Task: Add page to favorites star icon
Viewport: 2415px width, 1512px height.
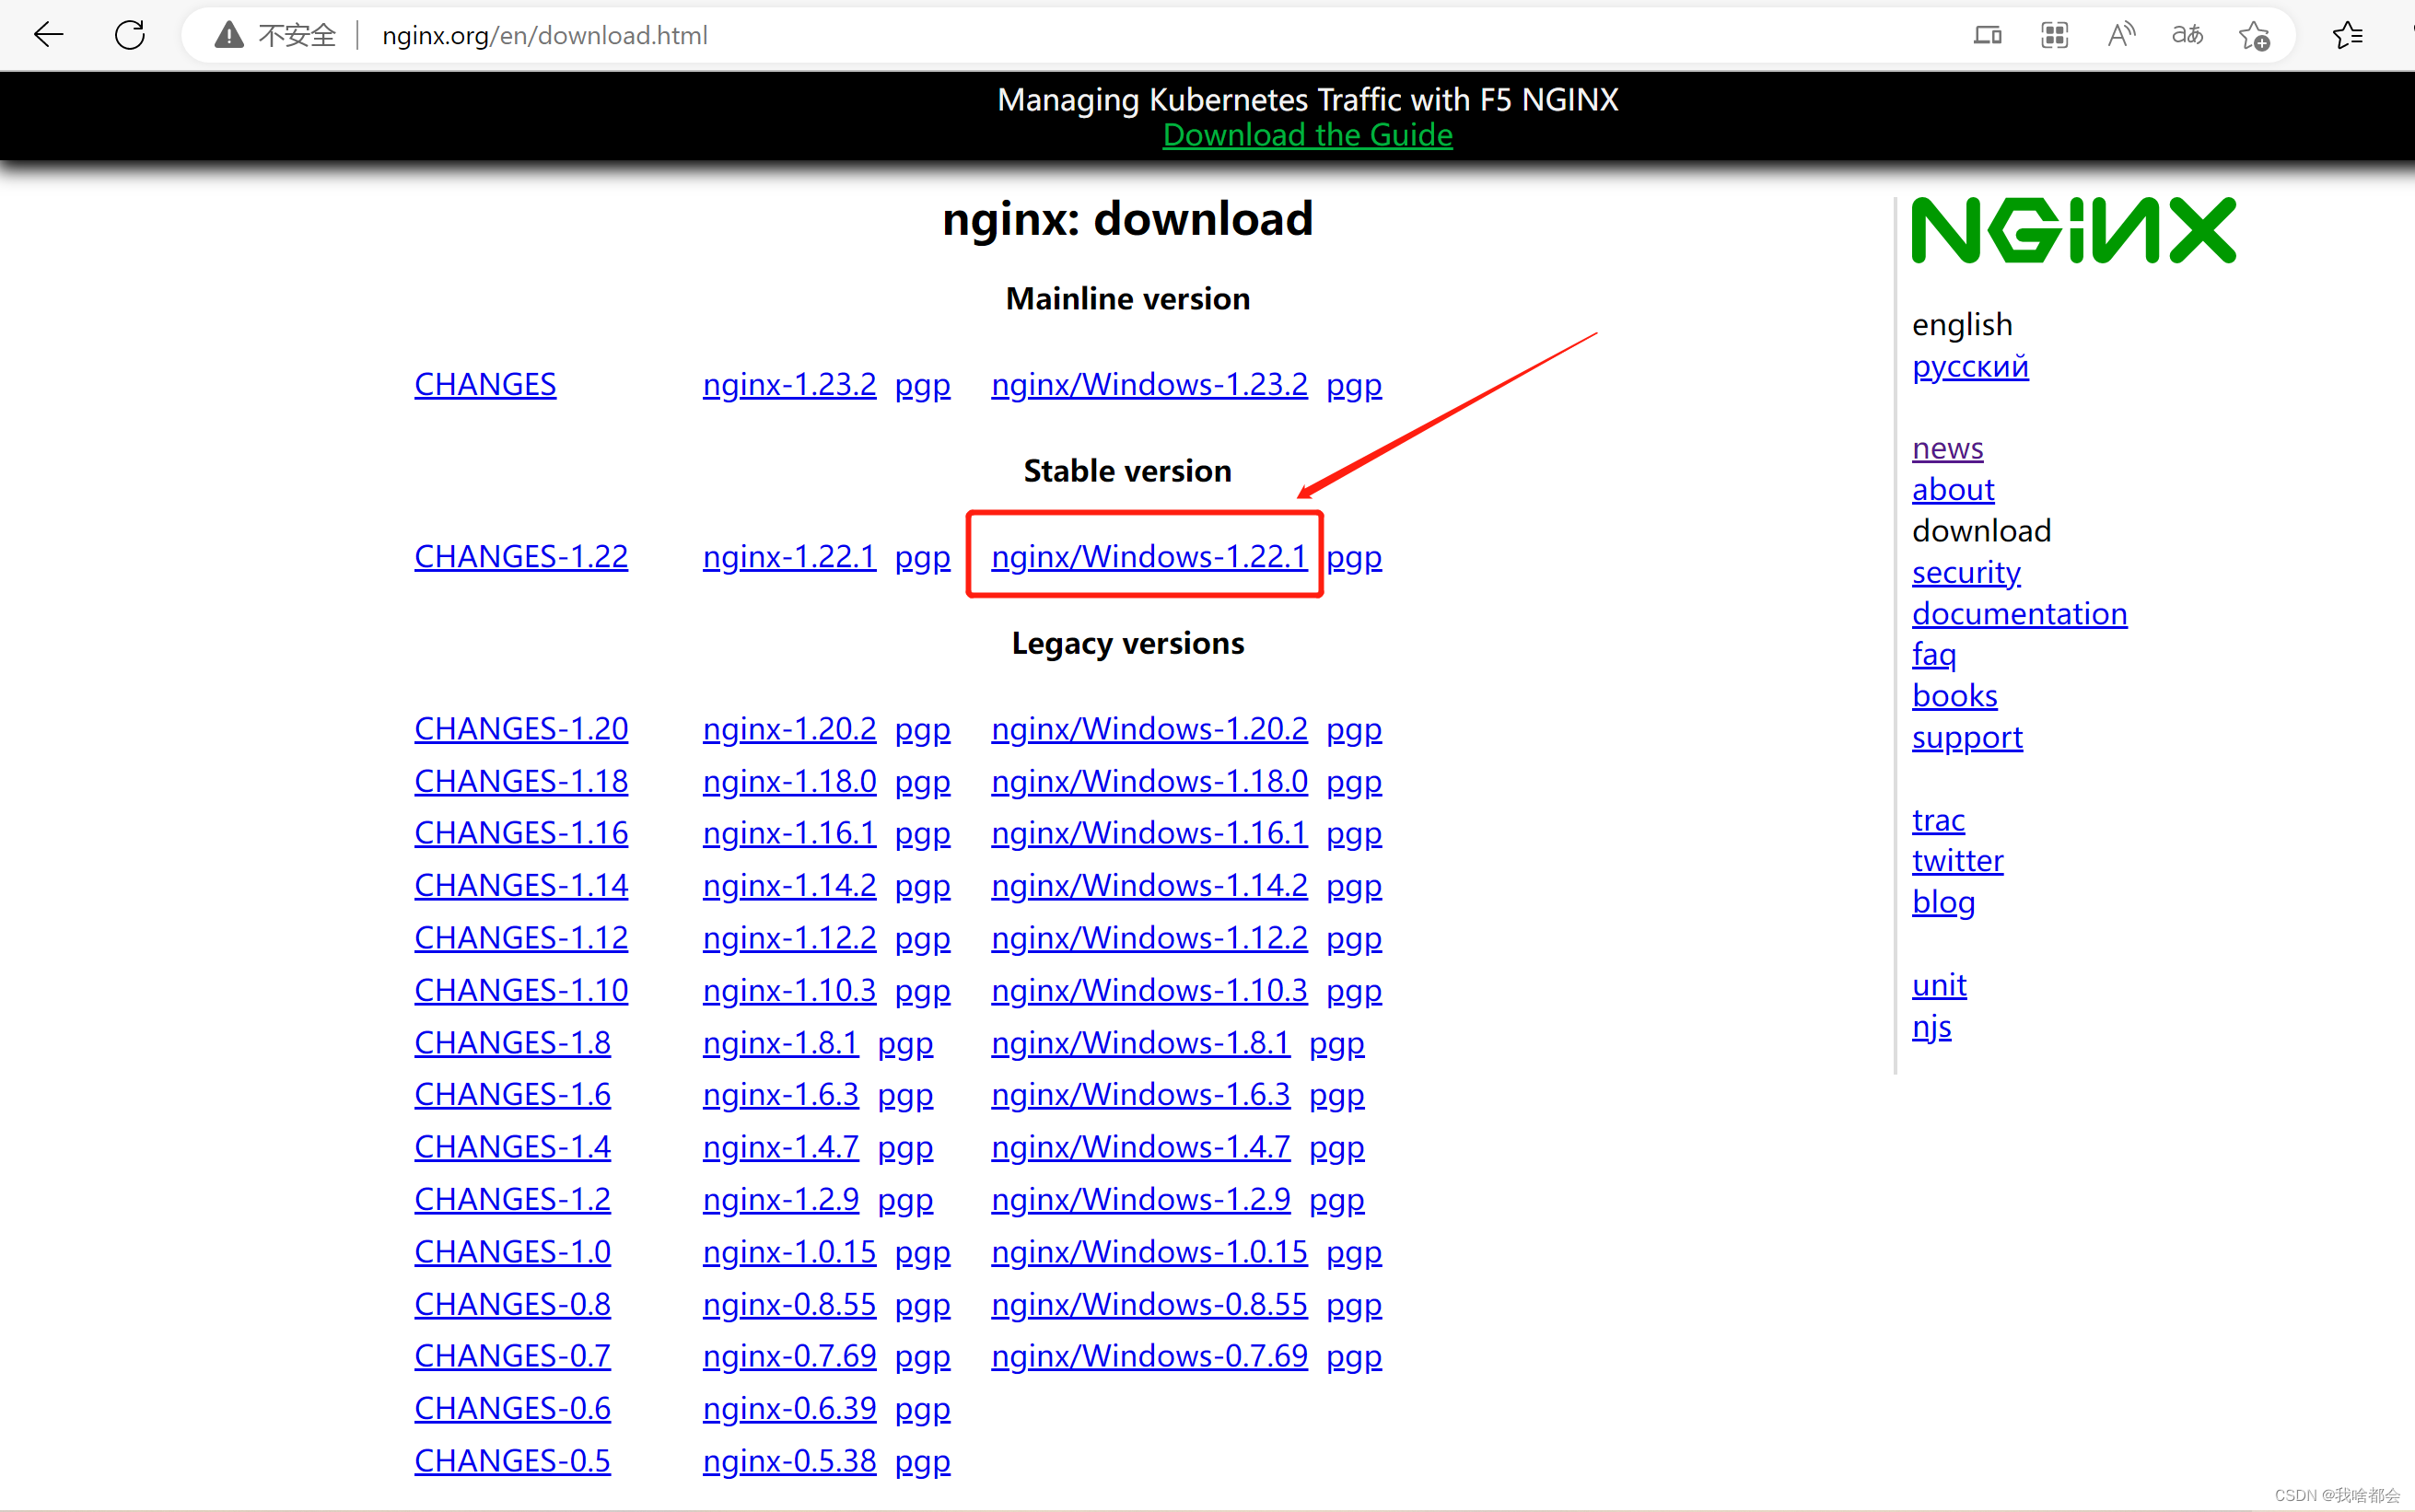Action: pyautogui.click(x=2254, y=35)
